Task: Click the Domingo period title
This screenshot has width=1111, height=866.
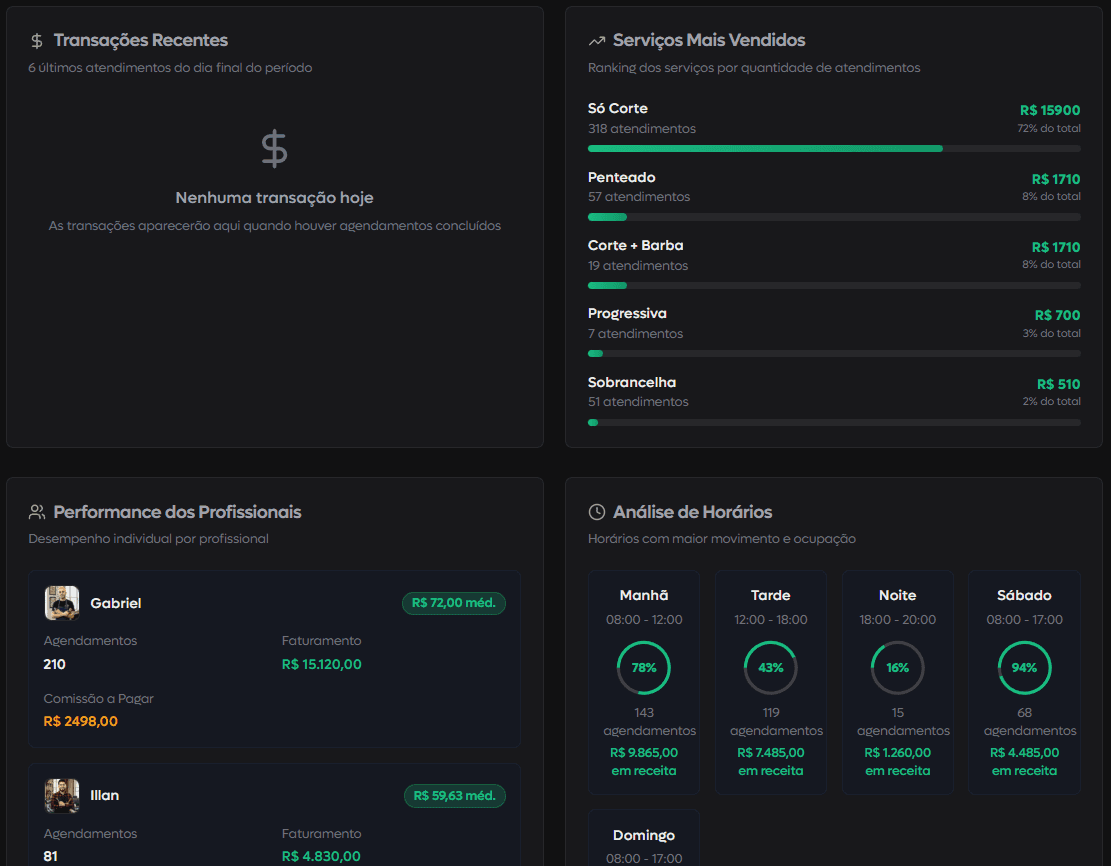Action: (x=643, y=835)
